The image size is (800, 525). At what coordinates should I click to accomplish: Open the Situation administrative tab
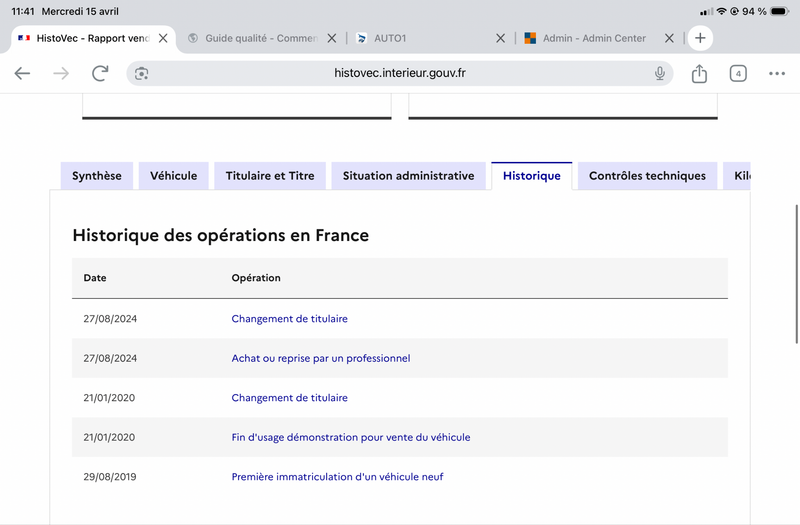408,176
